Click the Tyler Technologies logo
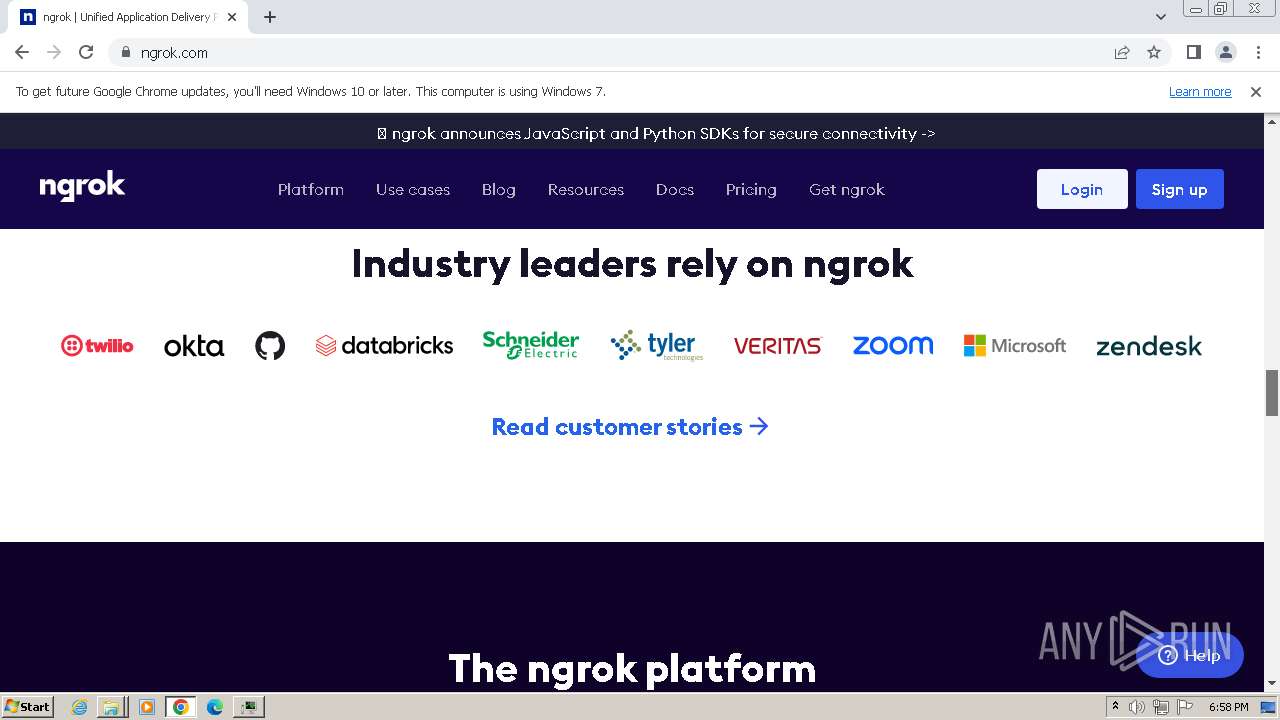Image resolution: width=1280 pixels, height=720 pixels. click(x=657, y=345)
